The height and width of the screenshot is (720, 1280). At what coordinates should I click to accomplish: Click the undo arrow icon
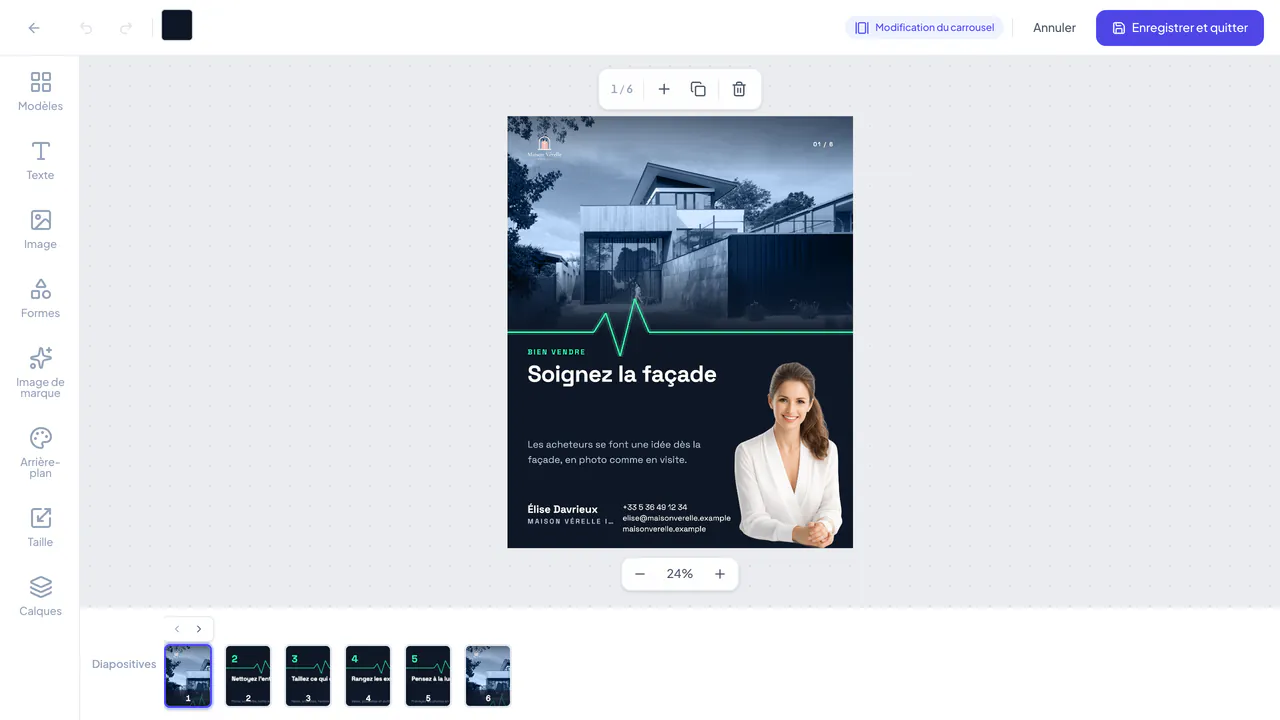86,28
